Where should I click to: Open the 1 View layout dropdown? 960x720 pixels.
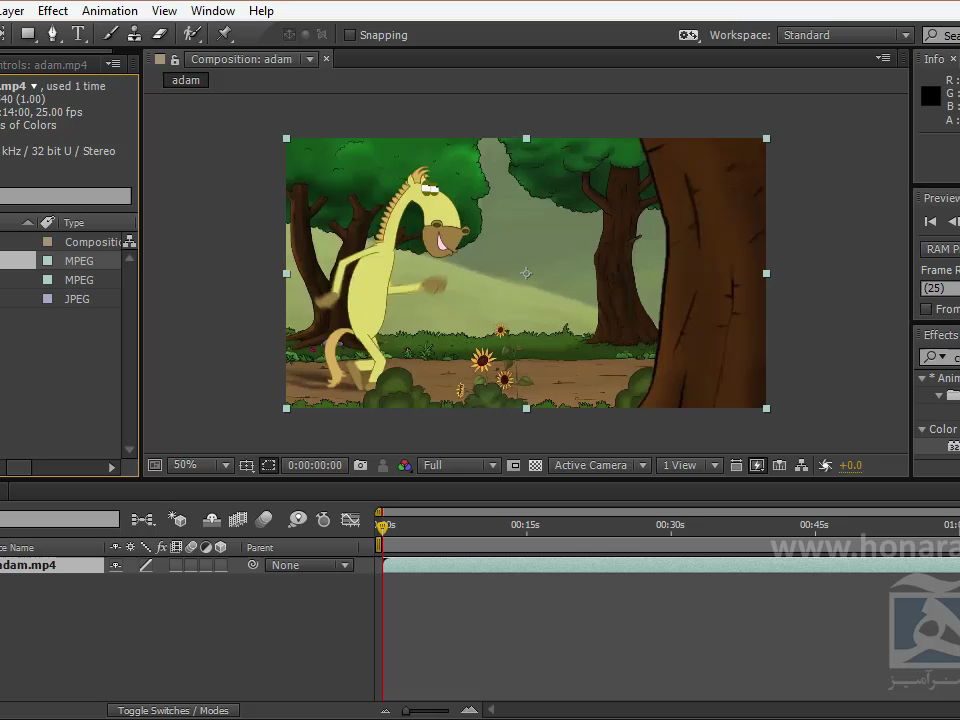tap(689, 465)
